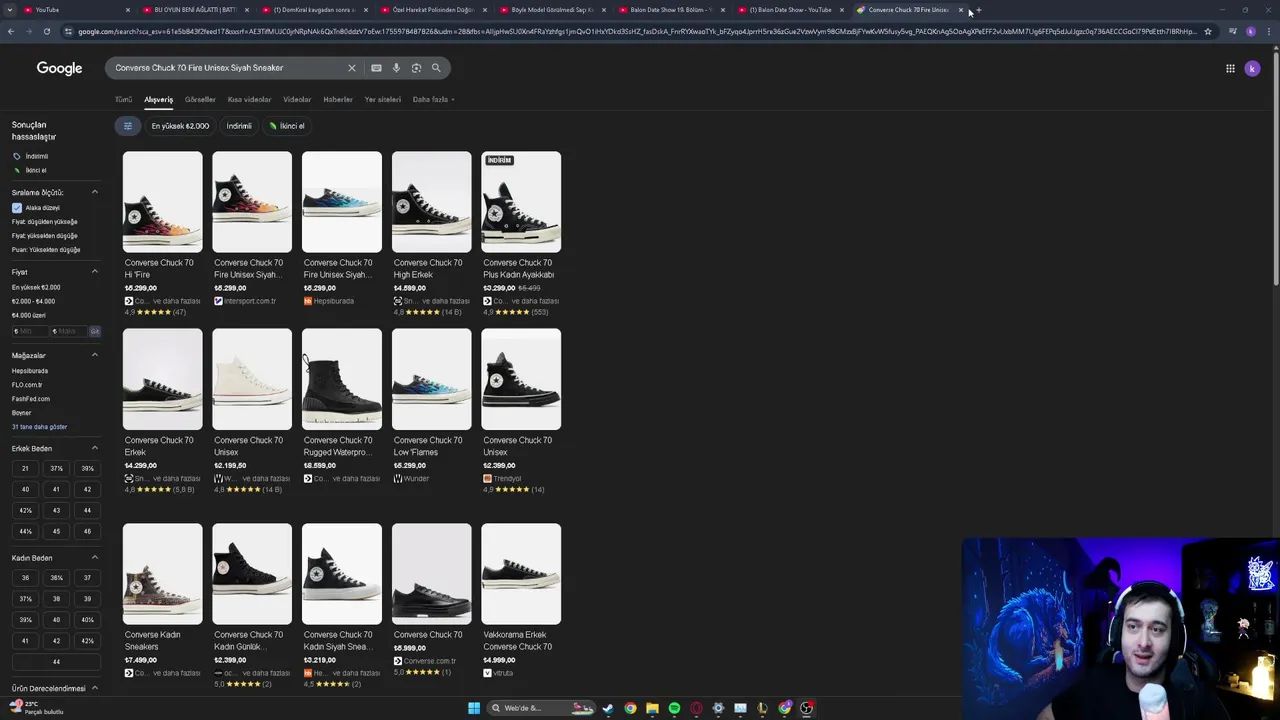The image size is (1280, 720).
Task: Click the Min price input field
Action: pos(29,331)
